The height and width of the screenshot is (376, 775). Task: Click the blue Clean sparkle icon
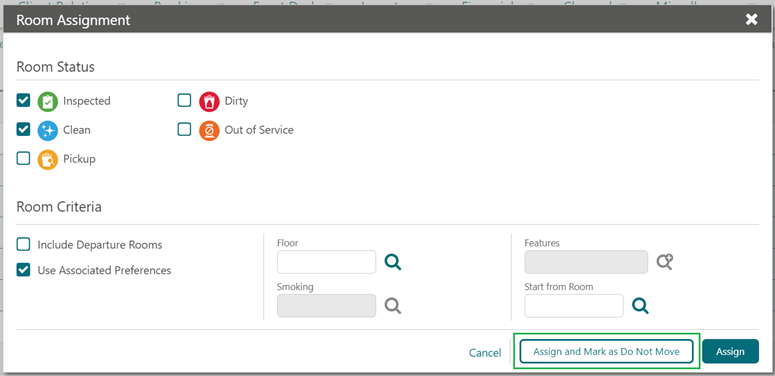coord(48,131)
